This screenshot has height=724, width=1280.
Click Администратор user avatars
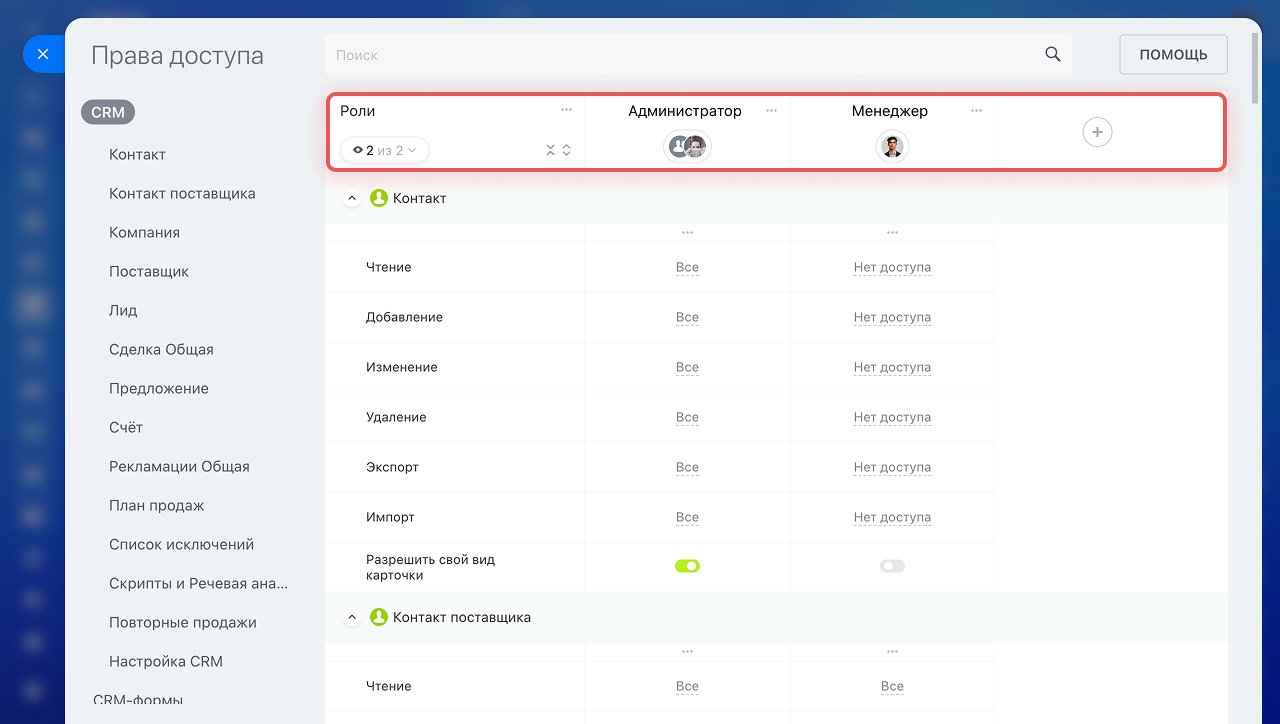coord(687,147)
